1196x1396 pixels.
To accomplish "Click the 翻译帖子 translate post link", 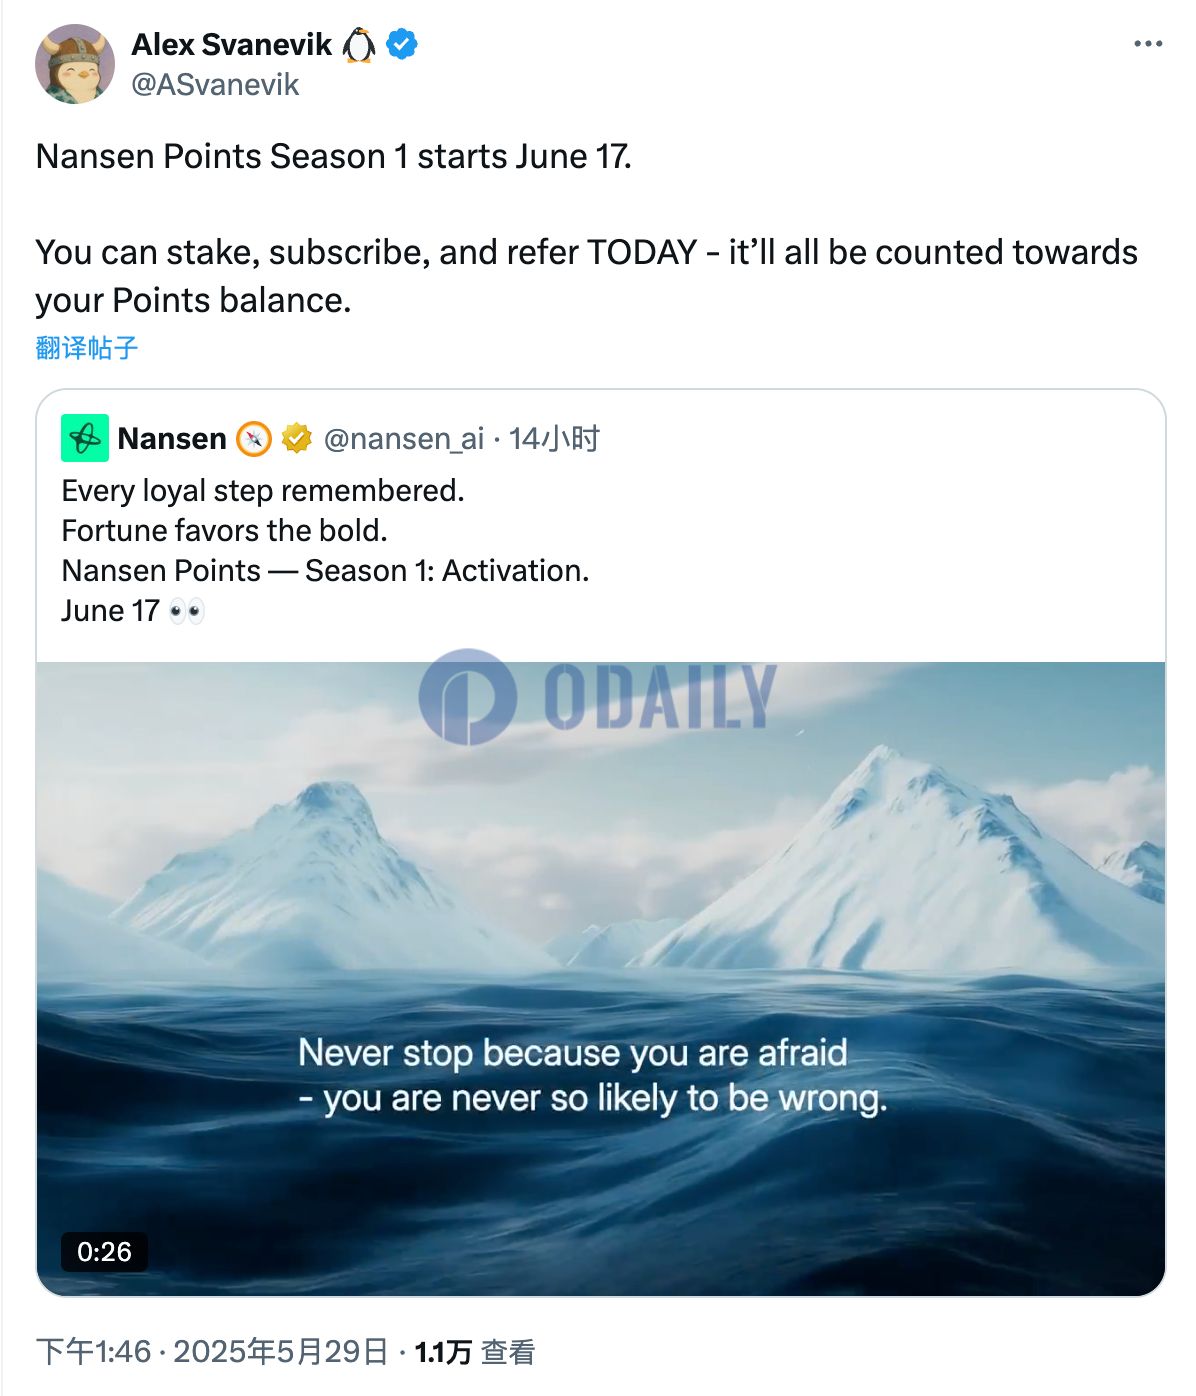I will (x=86, y=348).
